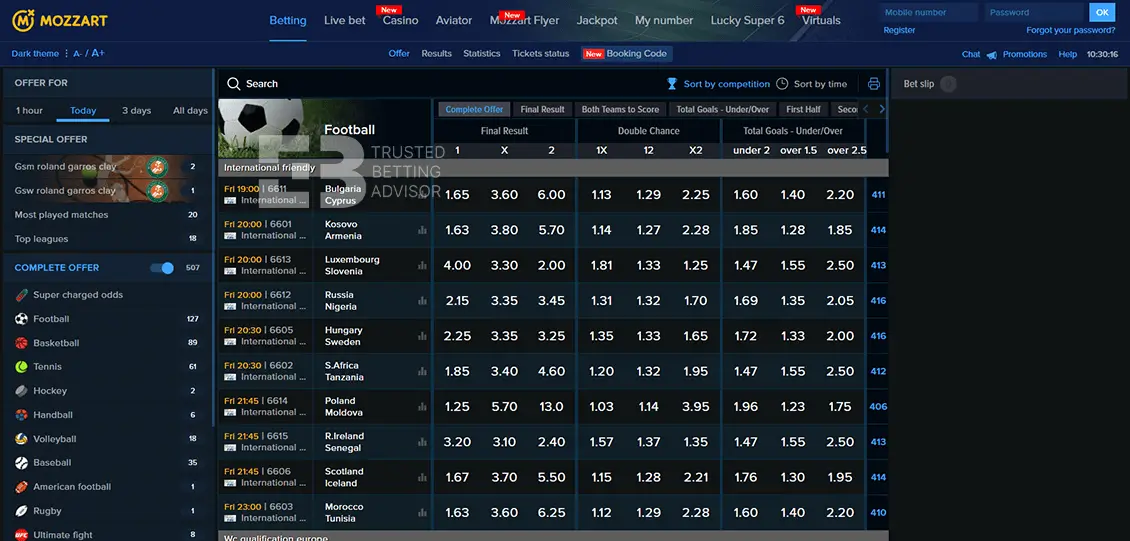Select the Super charged odds icon

(x=21, y=295)
